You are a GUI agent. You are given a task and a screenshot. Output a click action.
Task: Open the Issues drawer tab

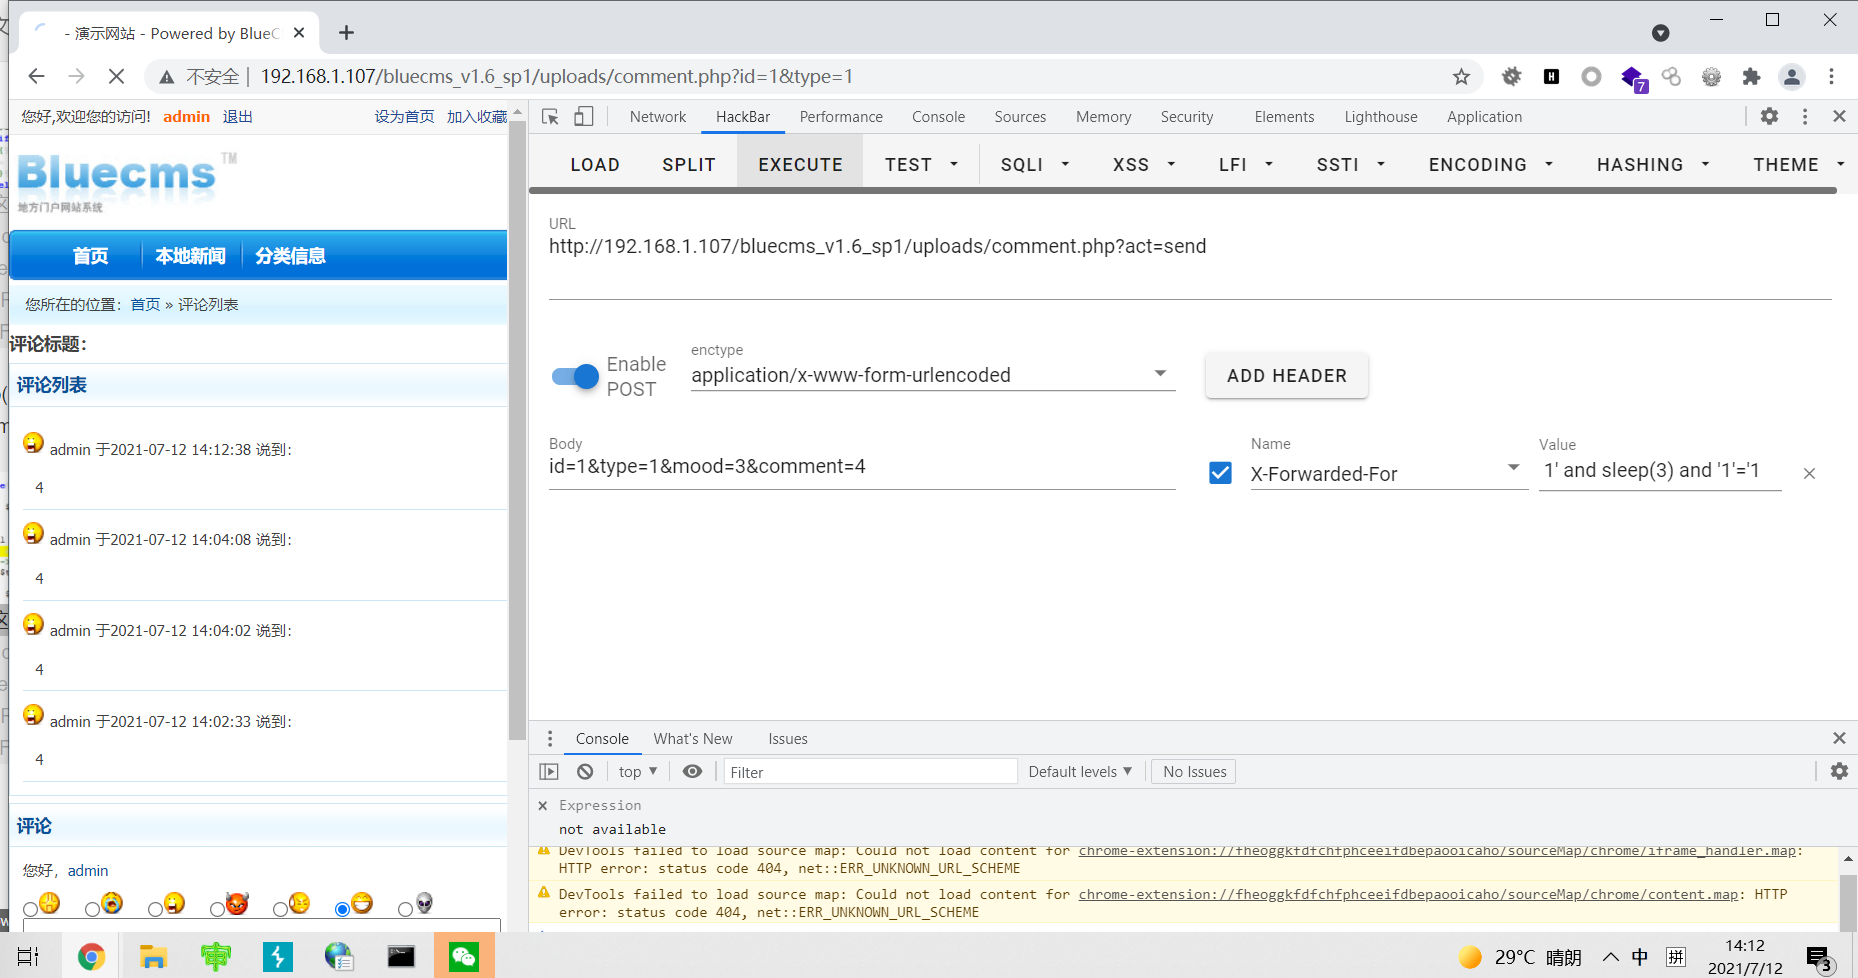click(788, 738)
